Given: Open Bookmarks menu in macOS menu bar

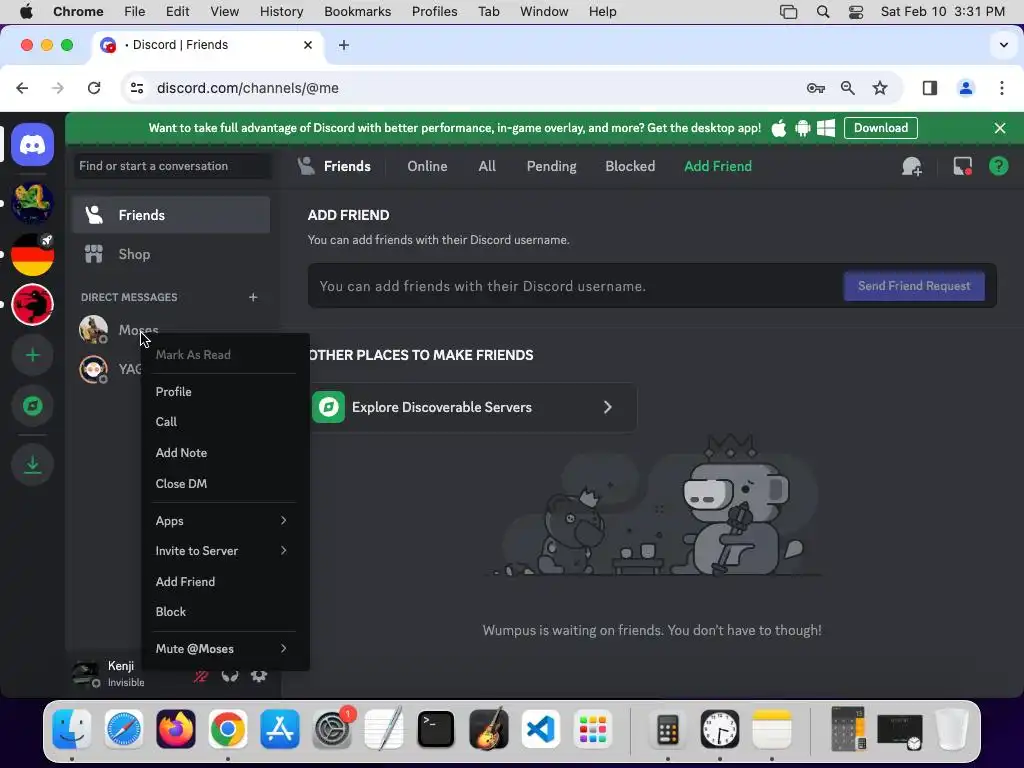Looking at the screenshot, I should [357, 12].
